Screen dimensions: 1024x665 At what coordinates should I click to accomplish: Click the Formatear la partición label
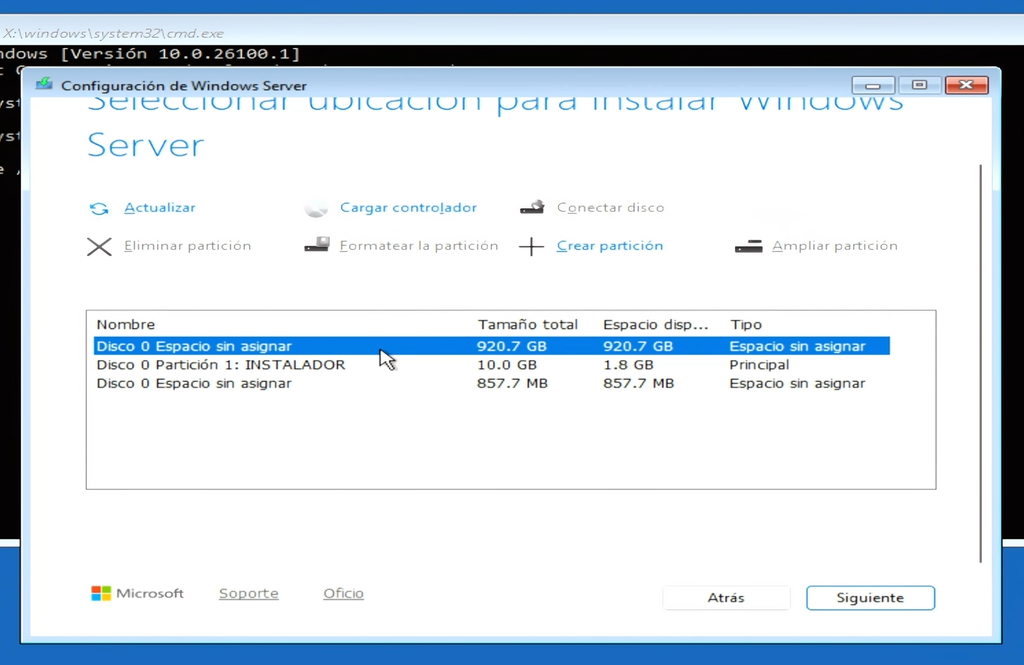click(x=419, y=246)
